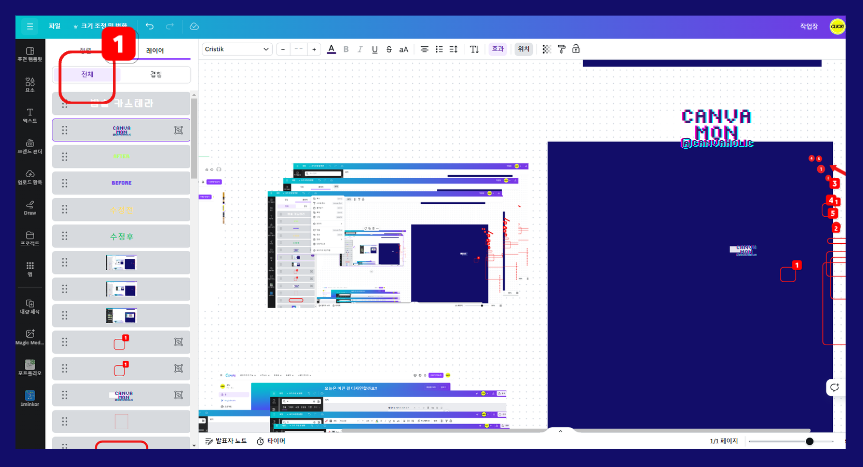Open the 요소 (Elements) sidebar panel
The width and height of the screenshot is (863, 467).
pos(30,85)
